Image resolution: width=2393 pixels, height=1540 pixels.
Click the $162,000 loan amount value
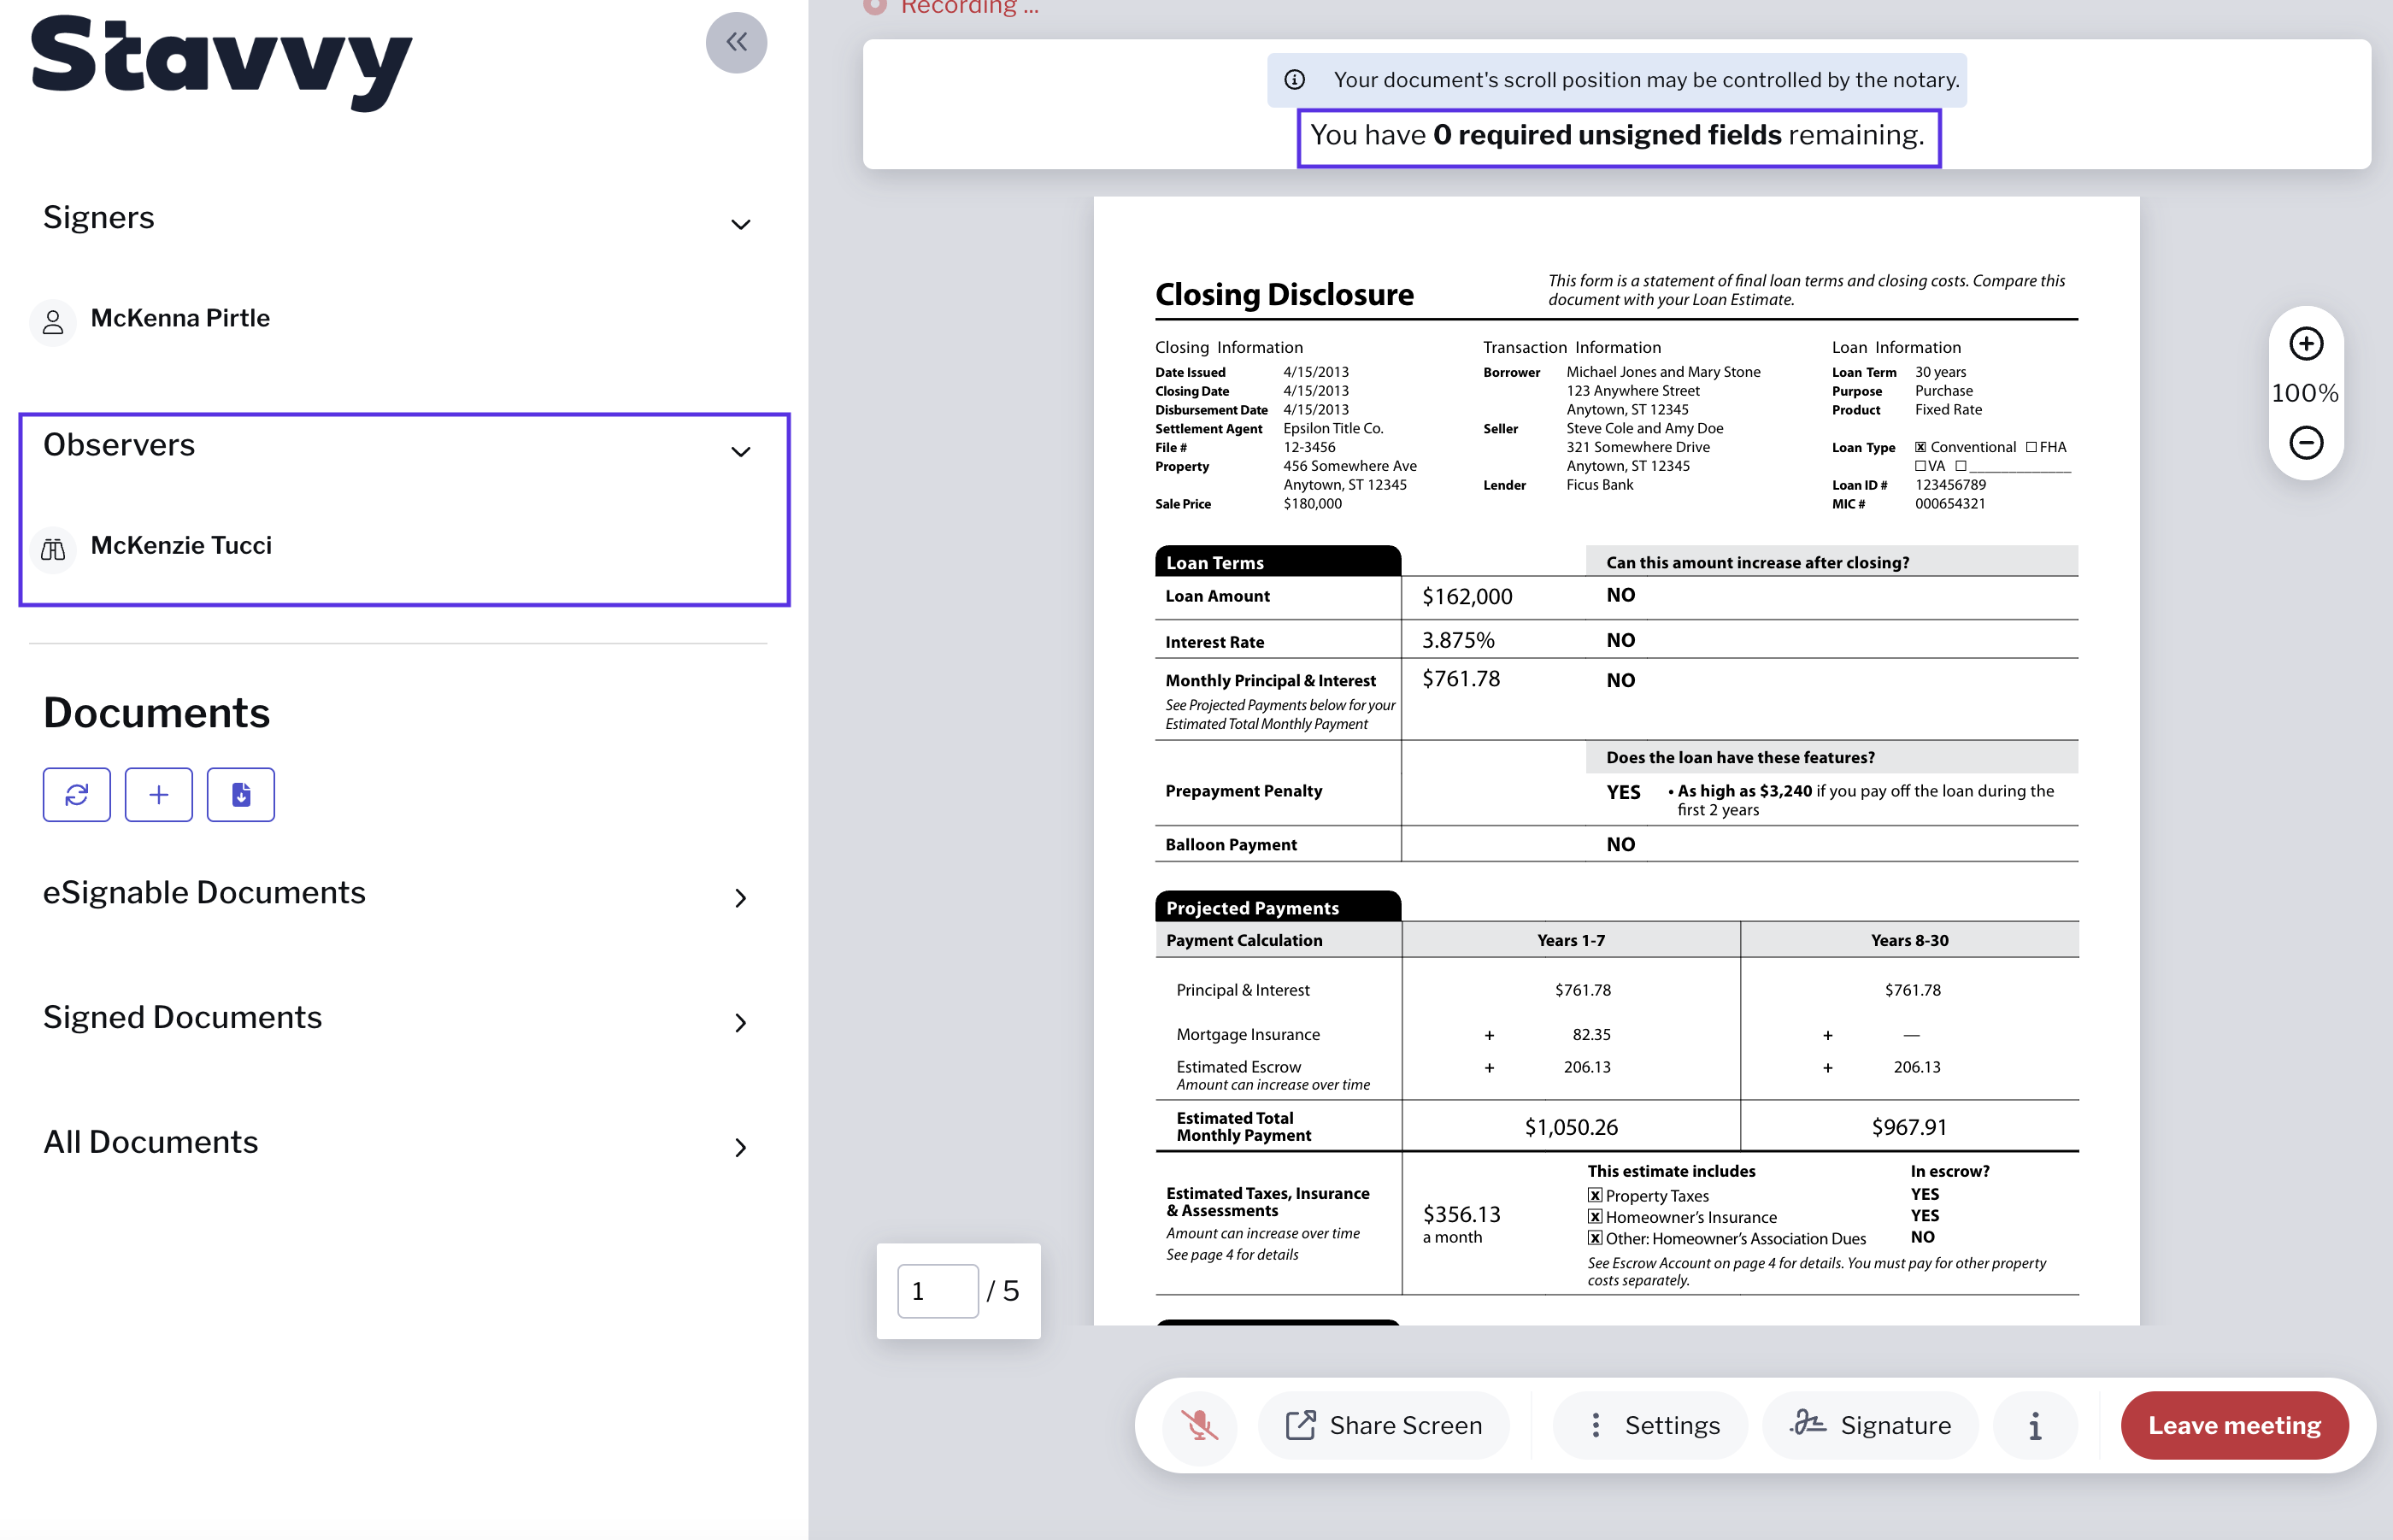click(x=1467, y=597)
